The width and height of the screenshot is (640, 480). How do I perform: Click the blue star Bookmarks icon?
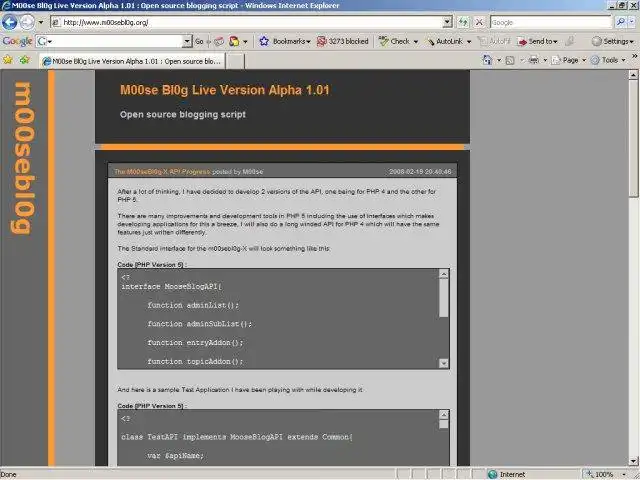coord(264,41)
